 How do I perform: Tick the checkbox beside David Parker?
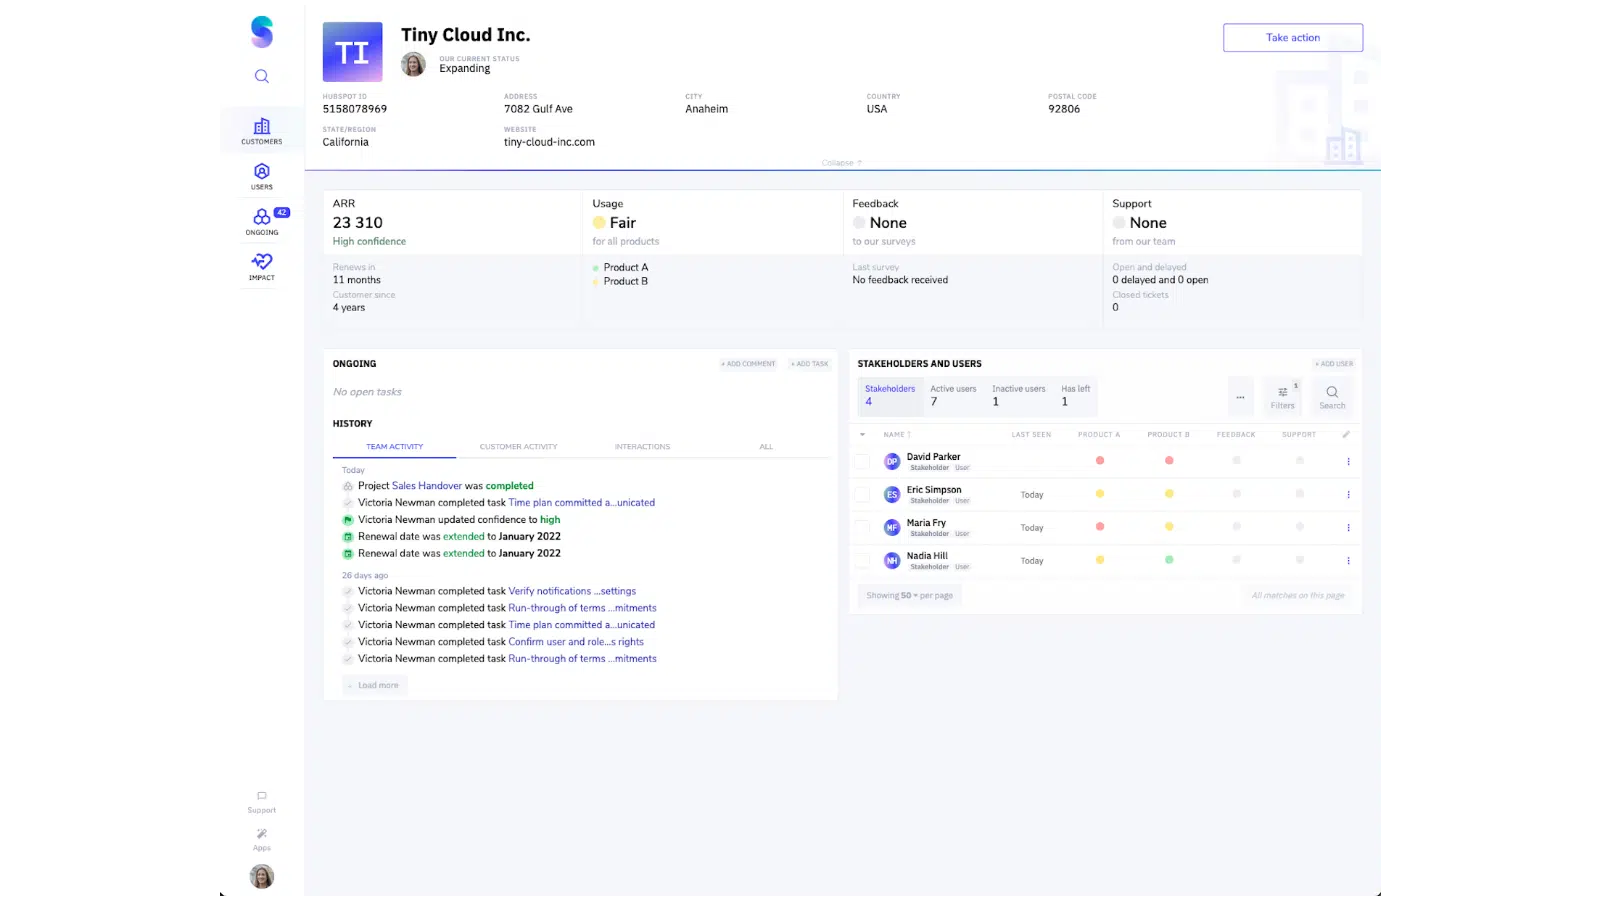tap(862, 461)
